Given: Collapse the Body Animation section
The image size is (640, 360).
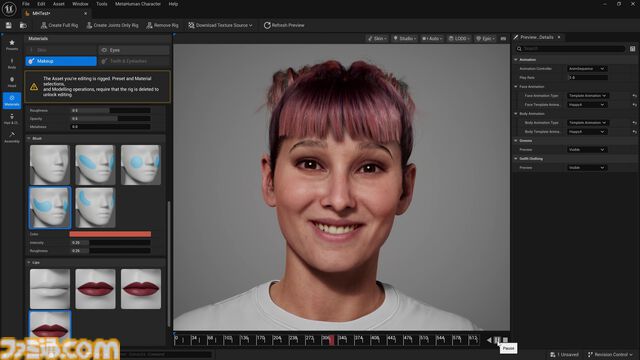Looking at the screenshot, I should click(x=516, y=113).
